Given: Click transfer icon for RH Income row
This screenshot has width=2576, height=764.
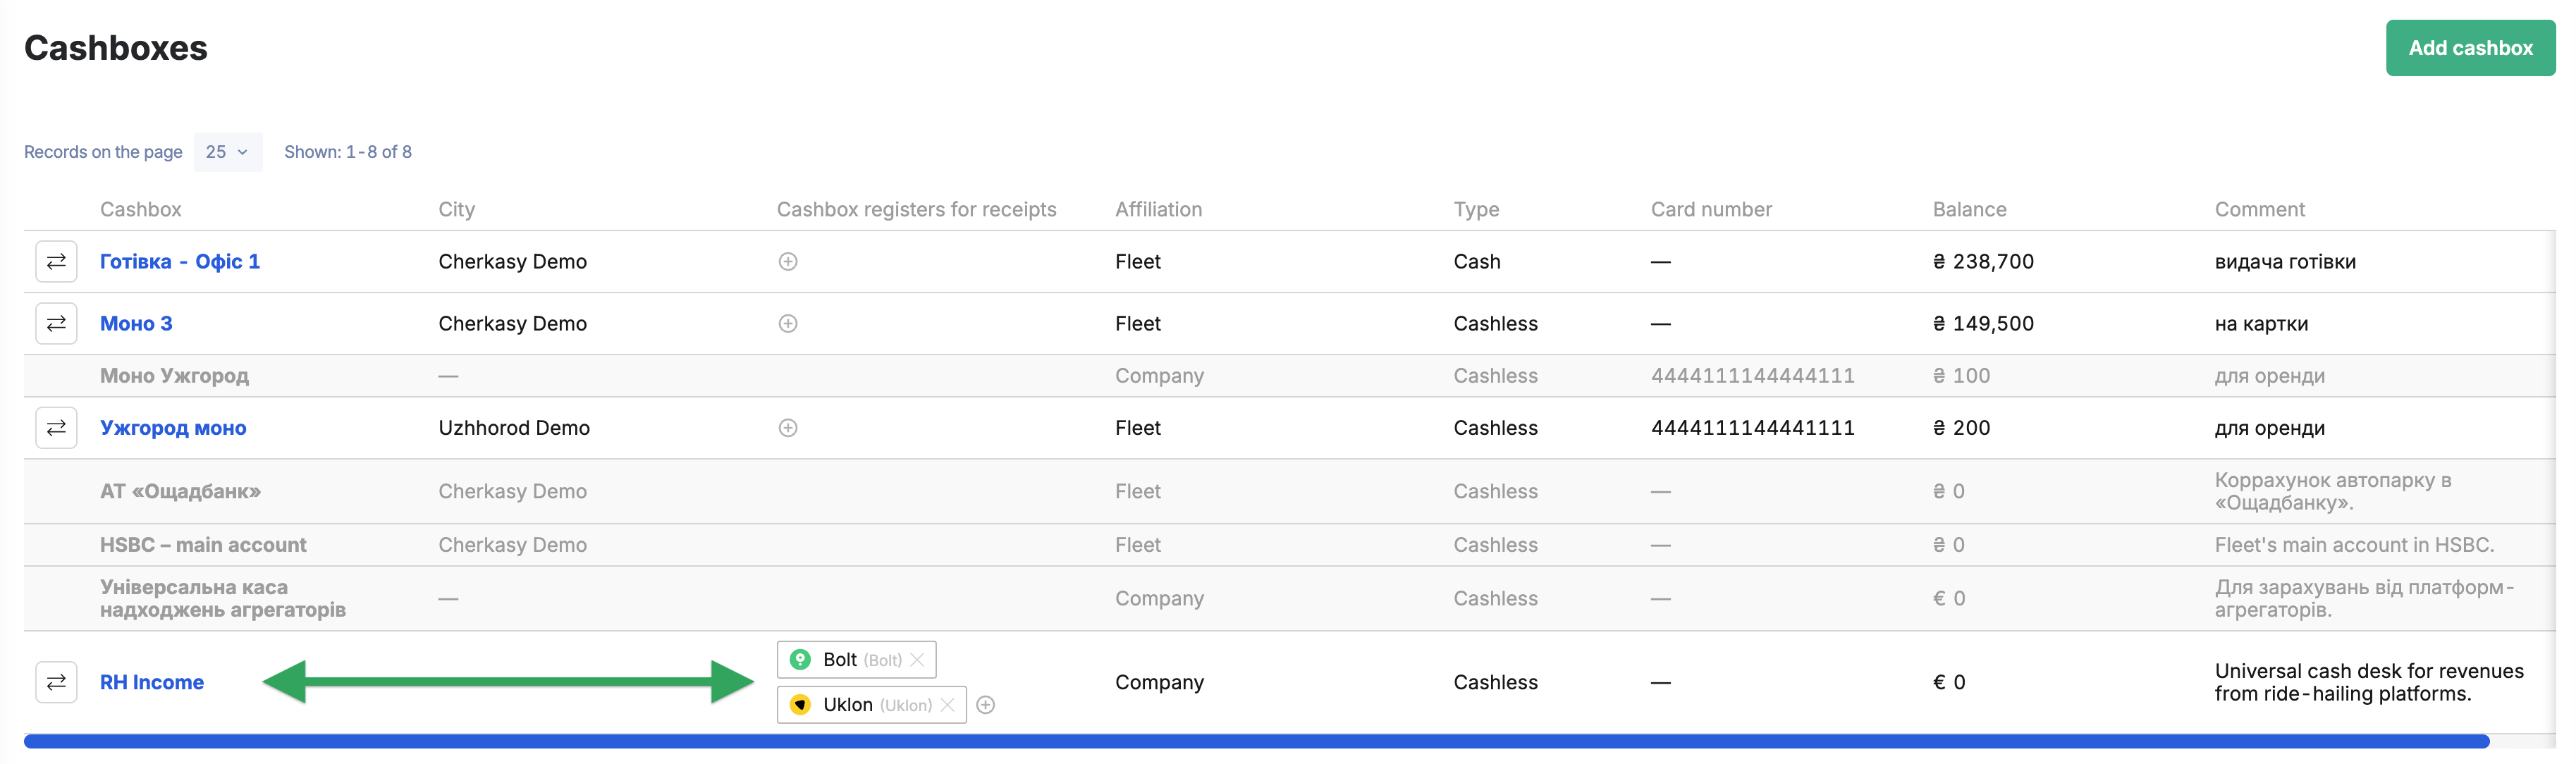Looking at the screenshot, I should click(56, 682).
